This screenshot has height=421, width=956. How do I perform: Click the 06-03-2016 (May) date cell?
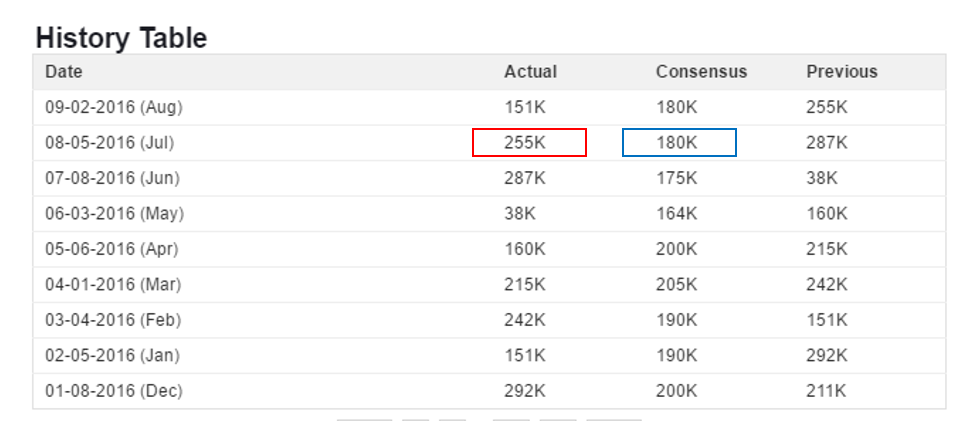click(115, 214)
